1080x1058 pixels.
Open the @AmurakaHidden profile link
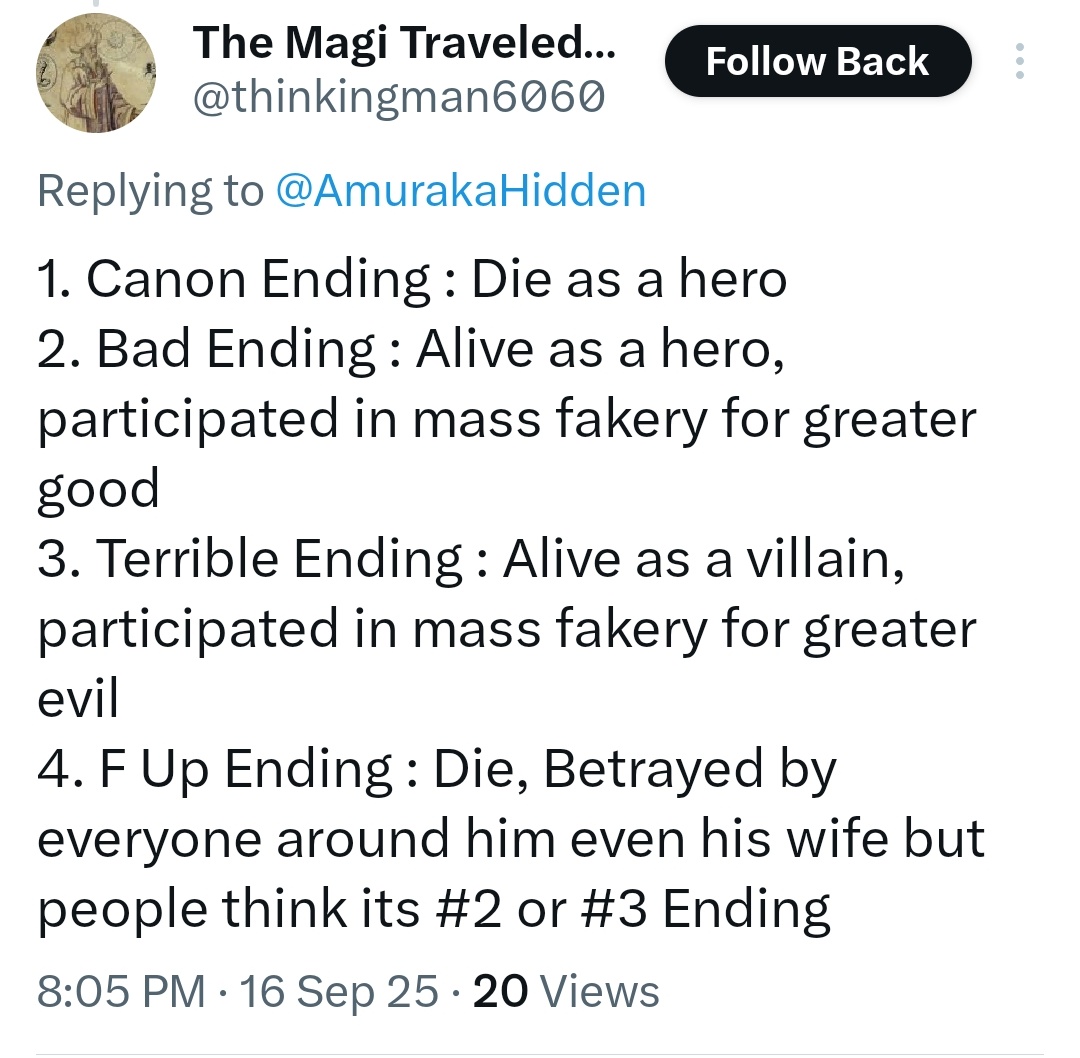point(460,190)
